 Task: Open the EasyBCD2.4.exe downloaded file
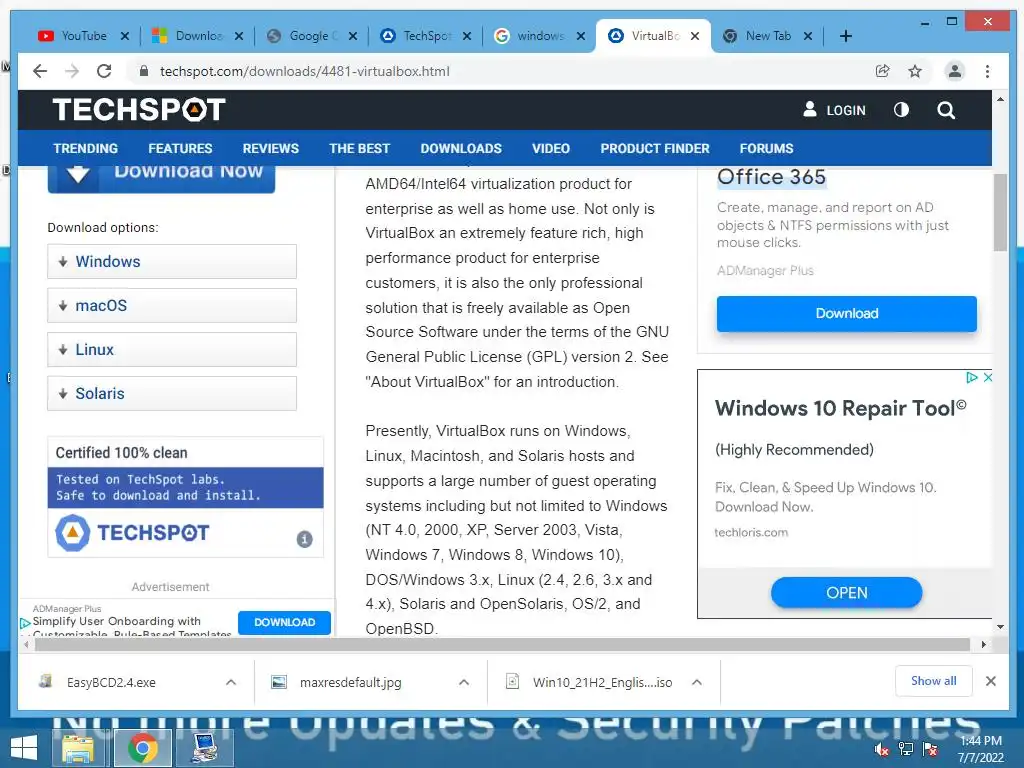point(111,682)
